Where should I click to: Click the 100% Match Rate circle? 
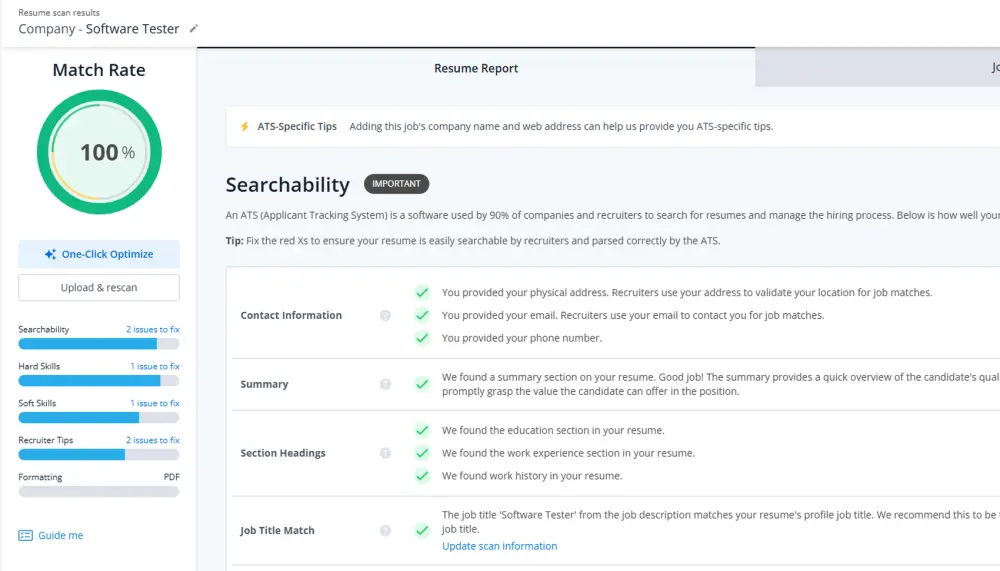click(x=99, y=152)
